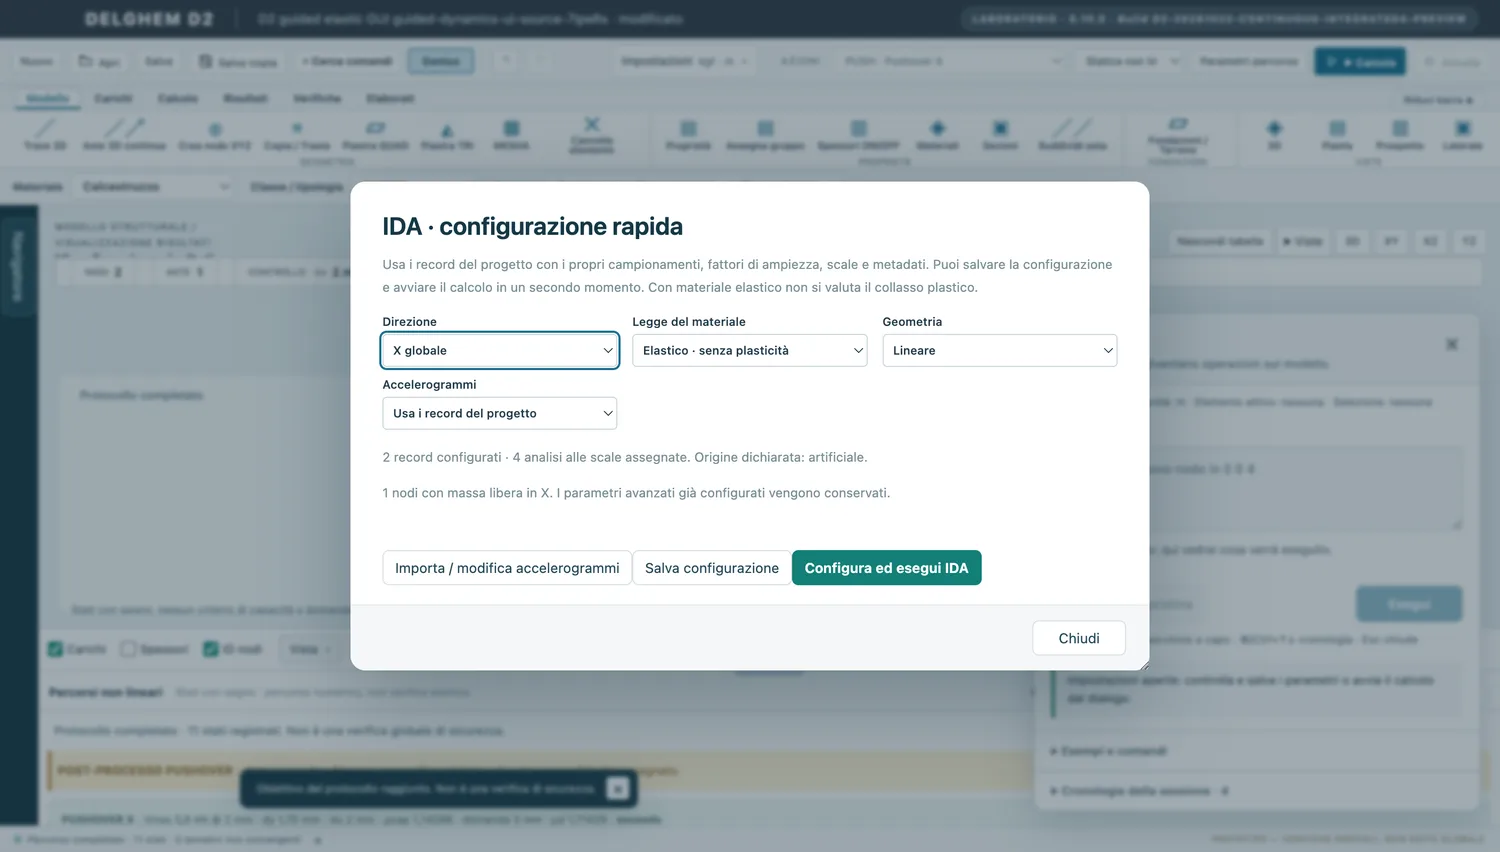Click the Accelerogrammi field label
Viewport: 1500px width, 852px height.
[x=430, y=385]
